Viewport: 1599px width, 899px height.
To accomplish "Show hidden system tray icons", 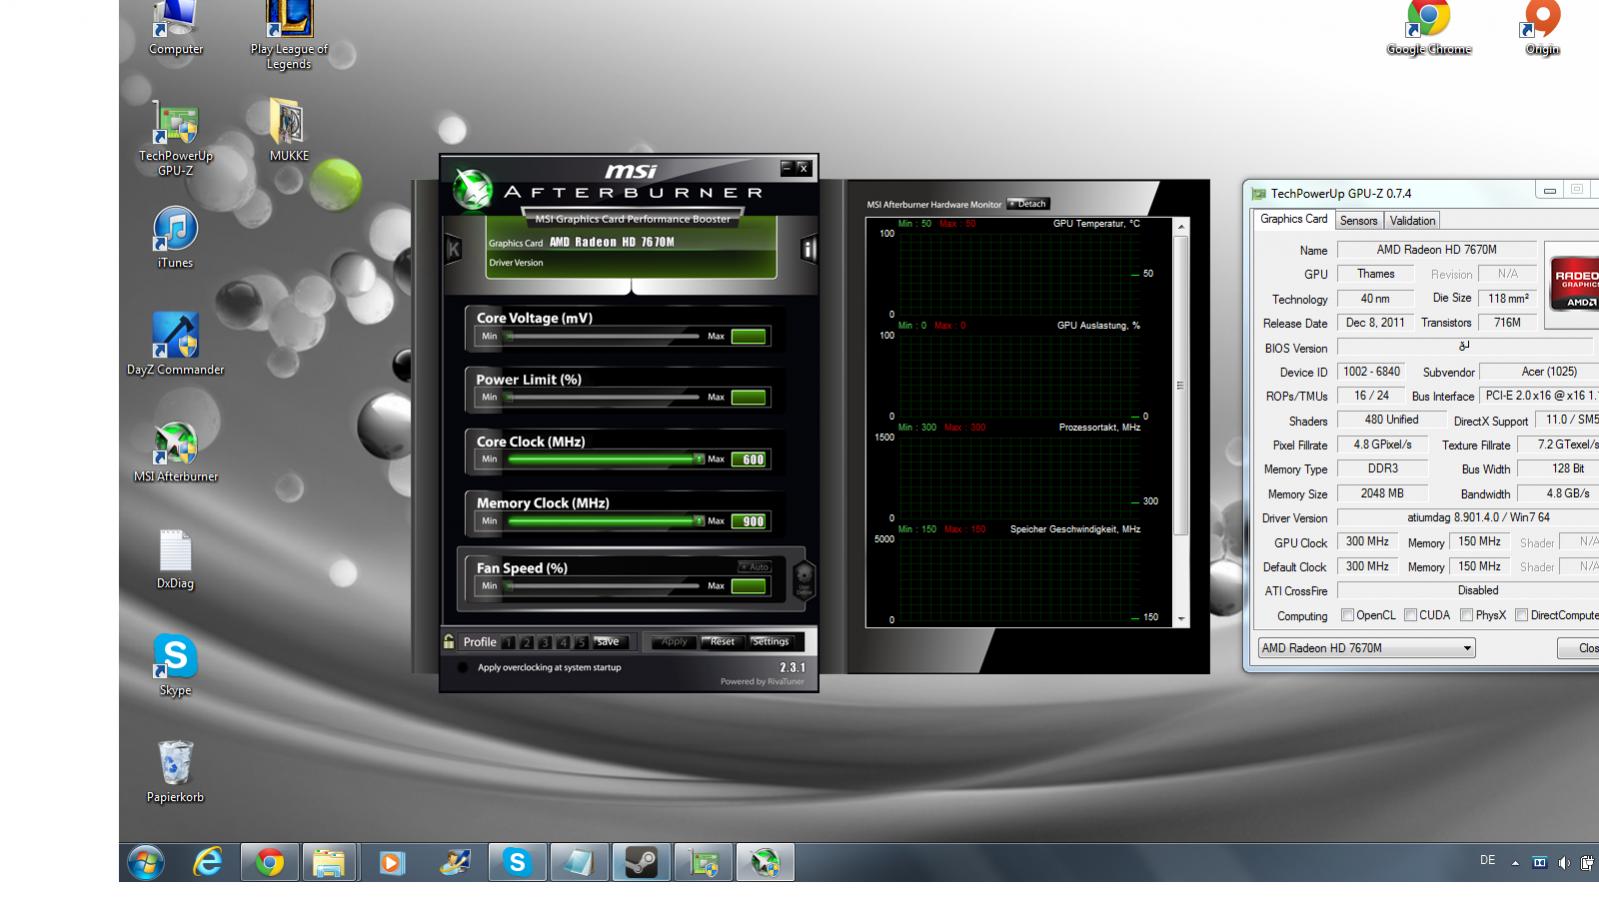I will 1515,862.
